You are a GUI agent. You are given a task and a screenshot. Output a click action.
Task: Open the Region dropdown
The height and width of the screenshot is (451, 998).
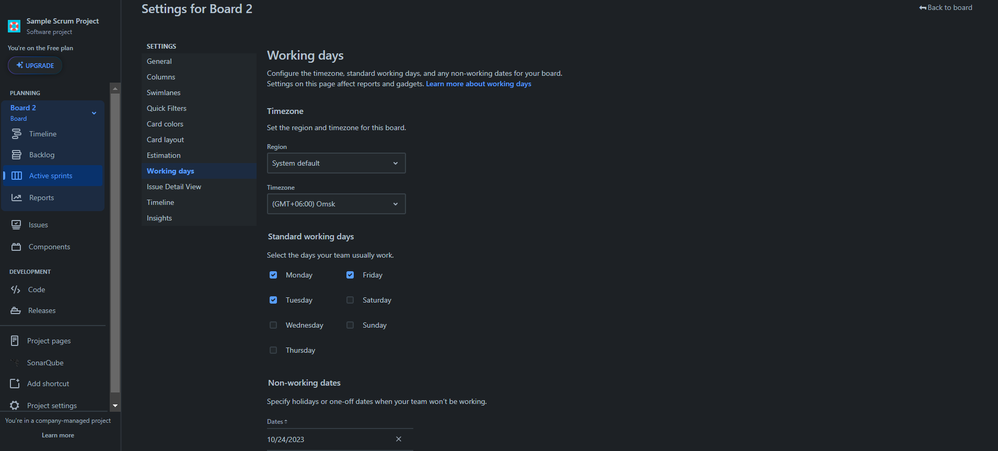click(336, 163)
